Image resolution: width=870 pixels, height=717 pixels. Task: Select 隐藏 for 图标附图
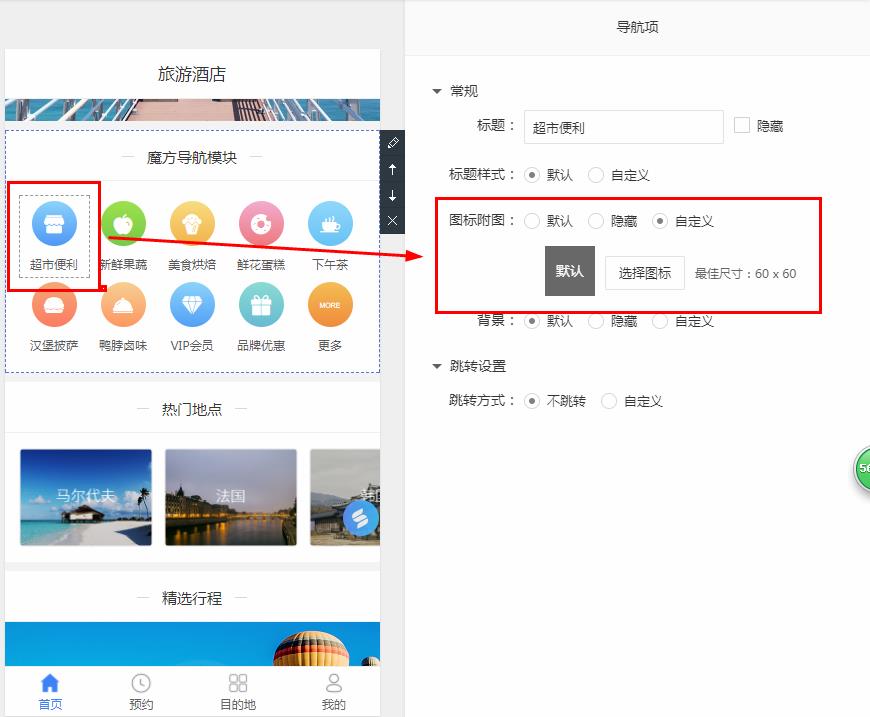(596, 221)
